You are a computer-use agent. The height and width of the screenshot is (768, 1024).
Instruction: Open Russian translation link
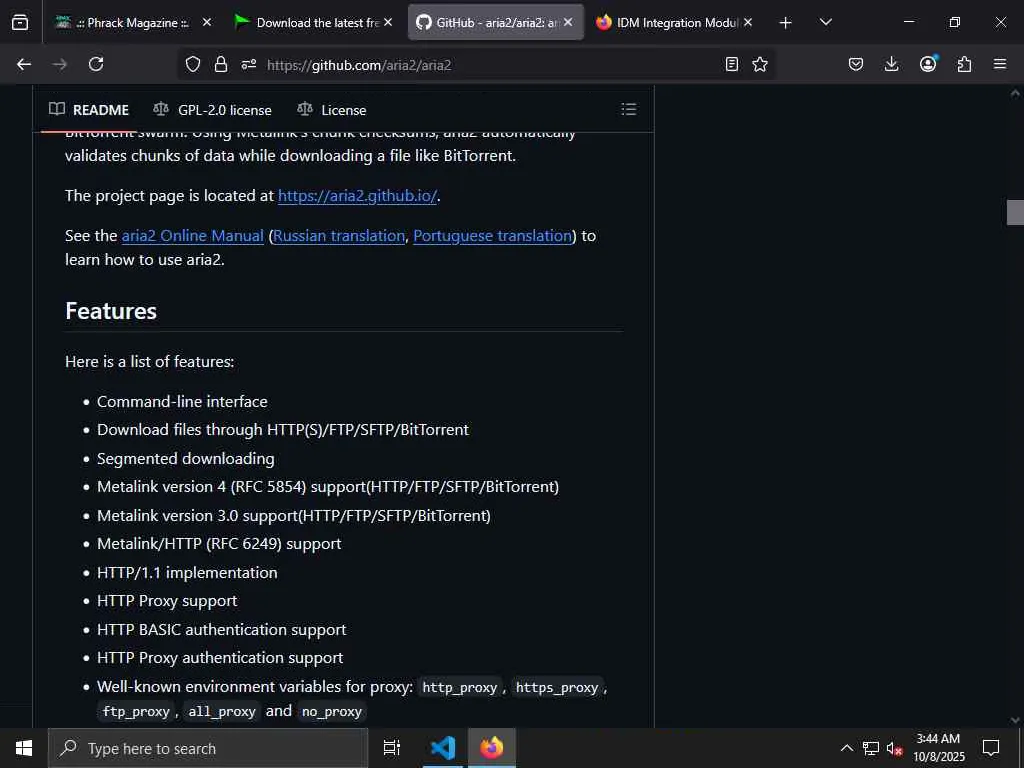click(x=339, y=236)
